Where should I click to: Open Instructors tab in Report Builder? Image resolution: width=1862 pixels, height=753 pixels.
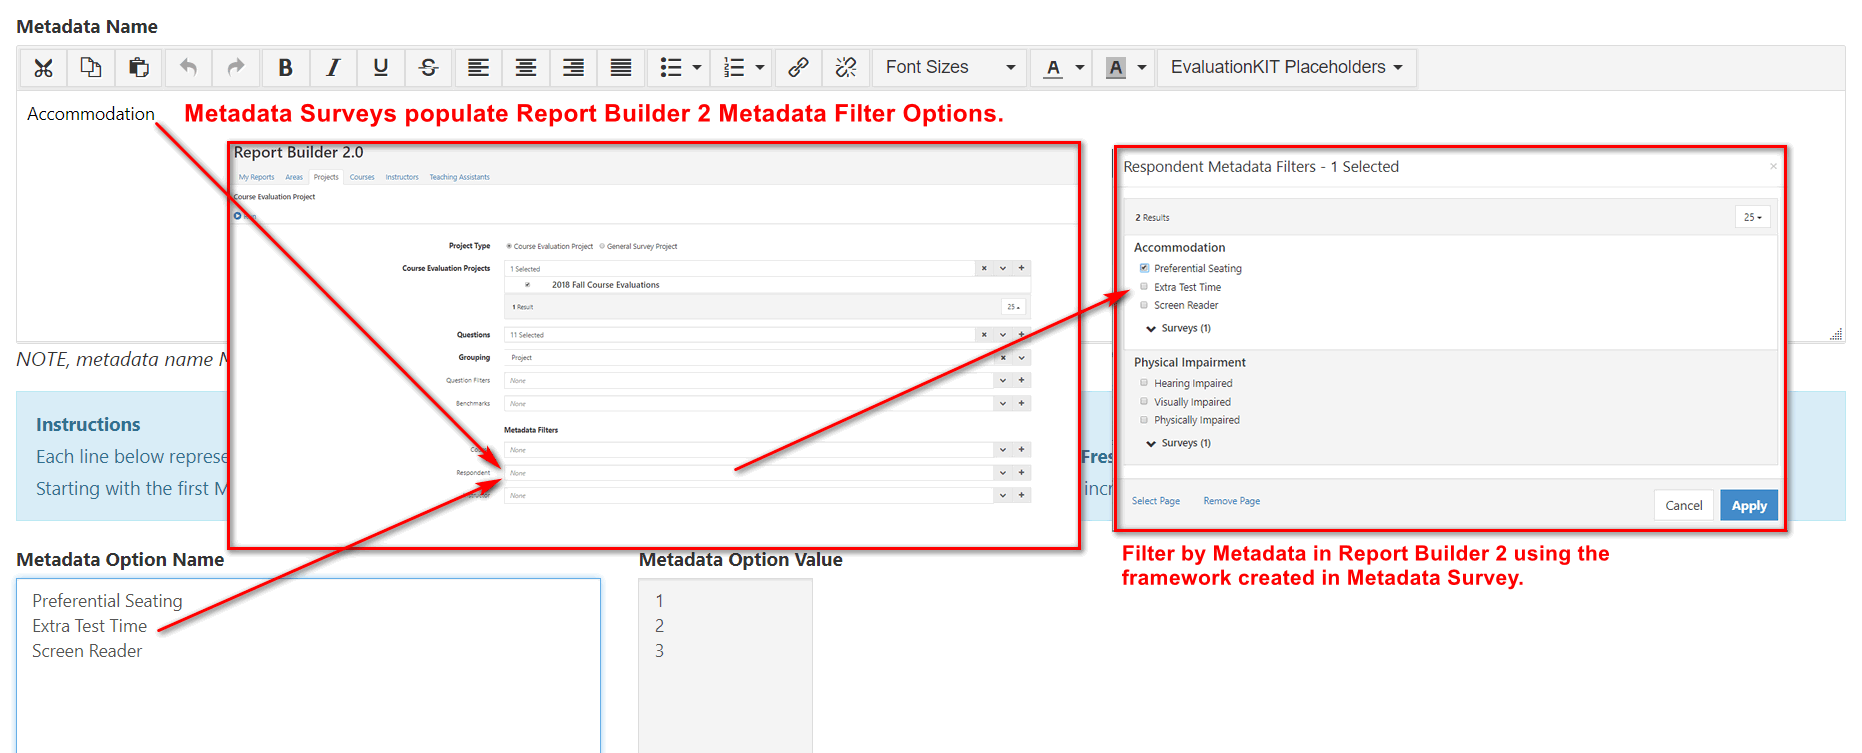click(402, 177)
